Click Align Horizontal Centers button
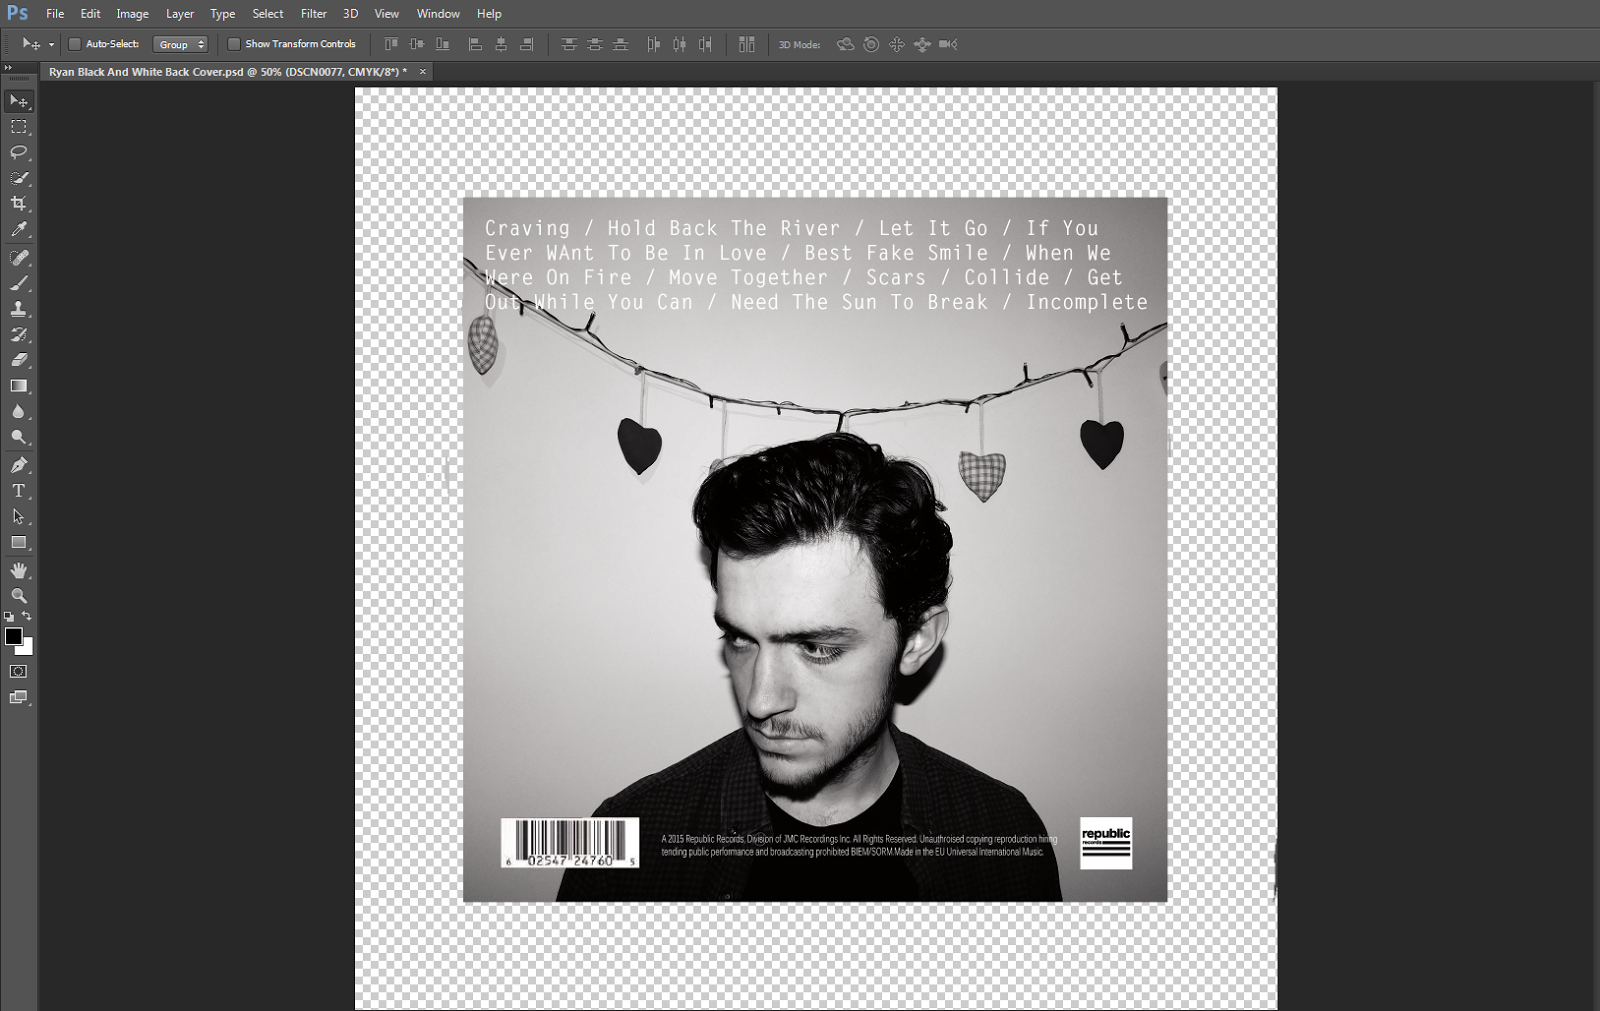This screenshot has height=1011, width=1600. [x=501, y=44]
